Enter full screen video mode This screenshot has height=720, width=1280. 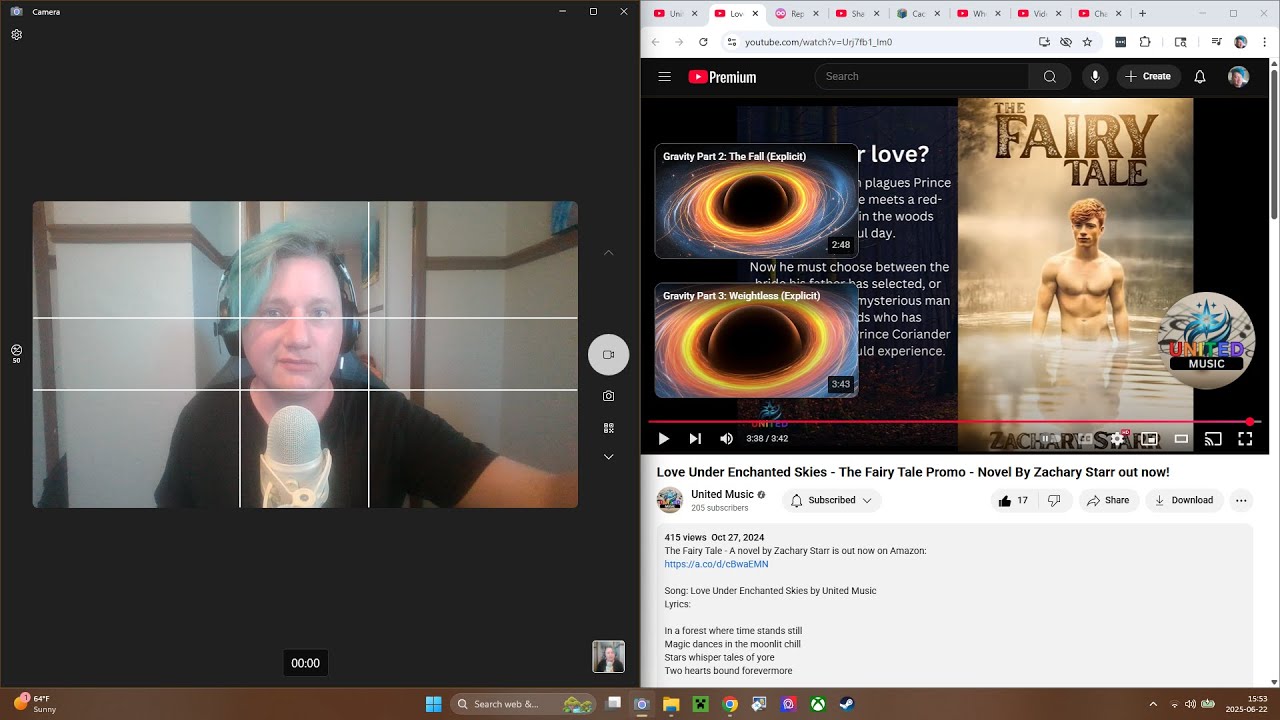click(x=1245, y=438)
